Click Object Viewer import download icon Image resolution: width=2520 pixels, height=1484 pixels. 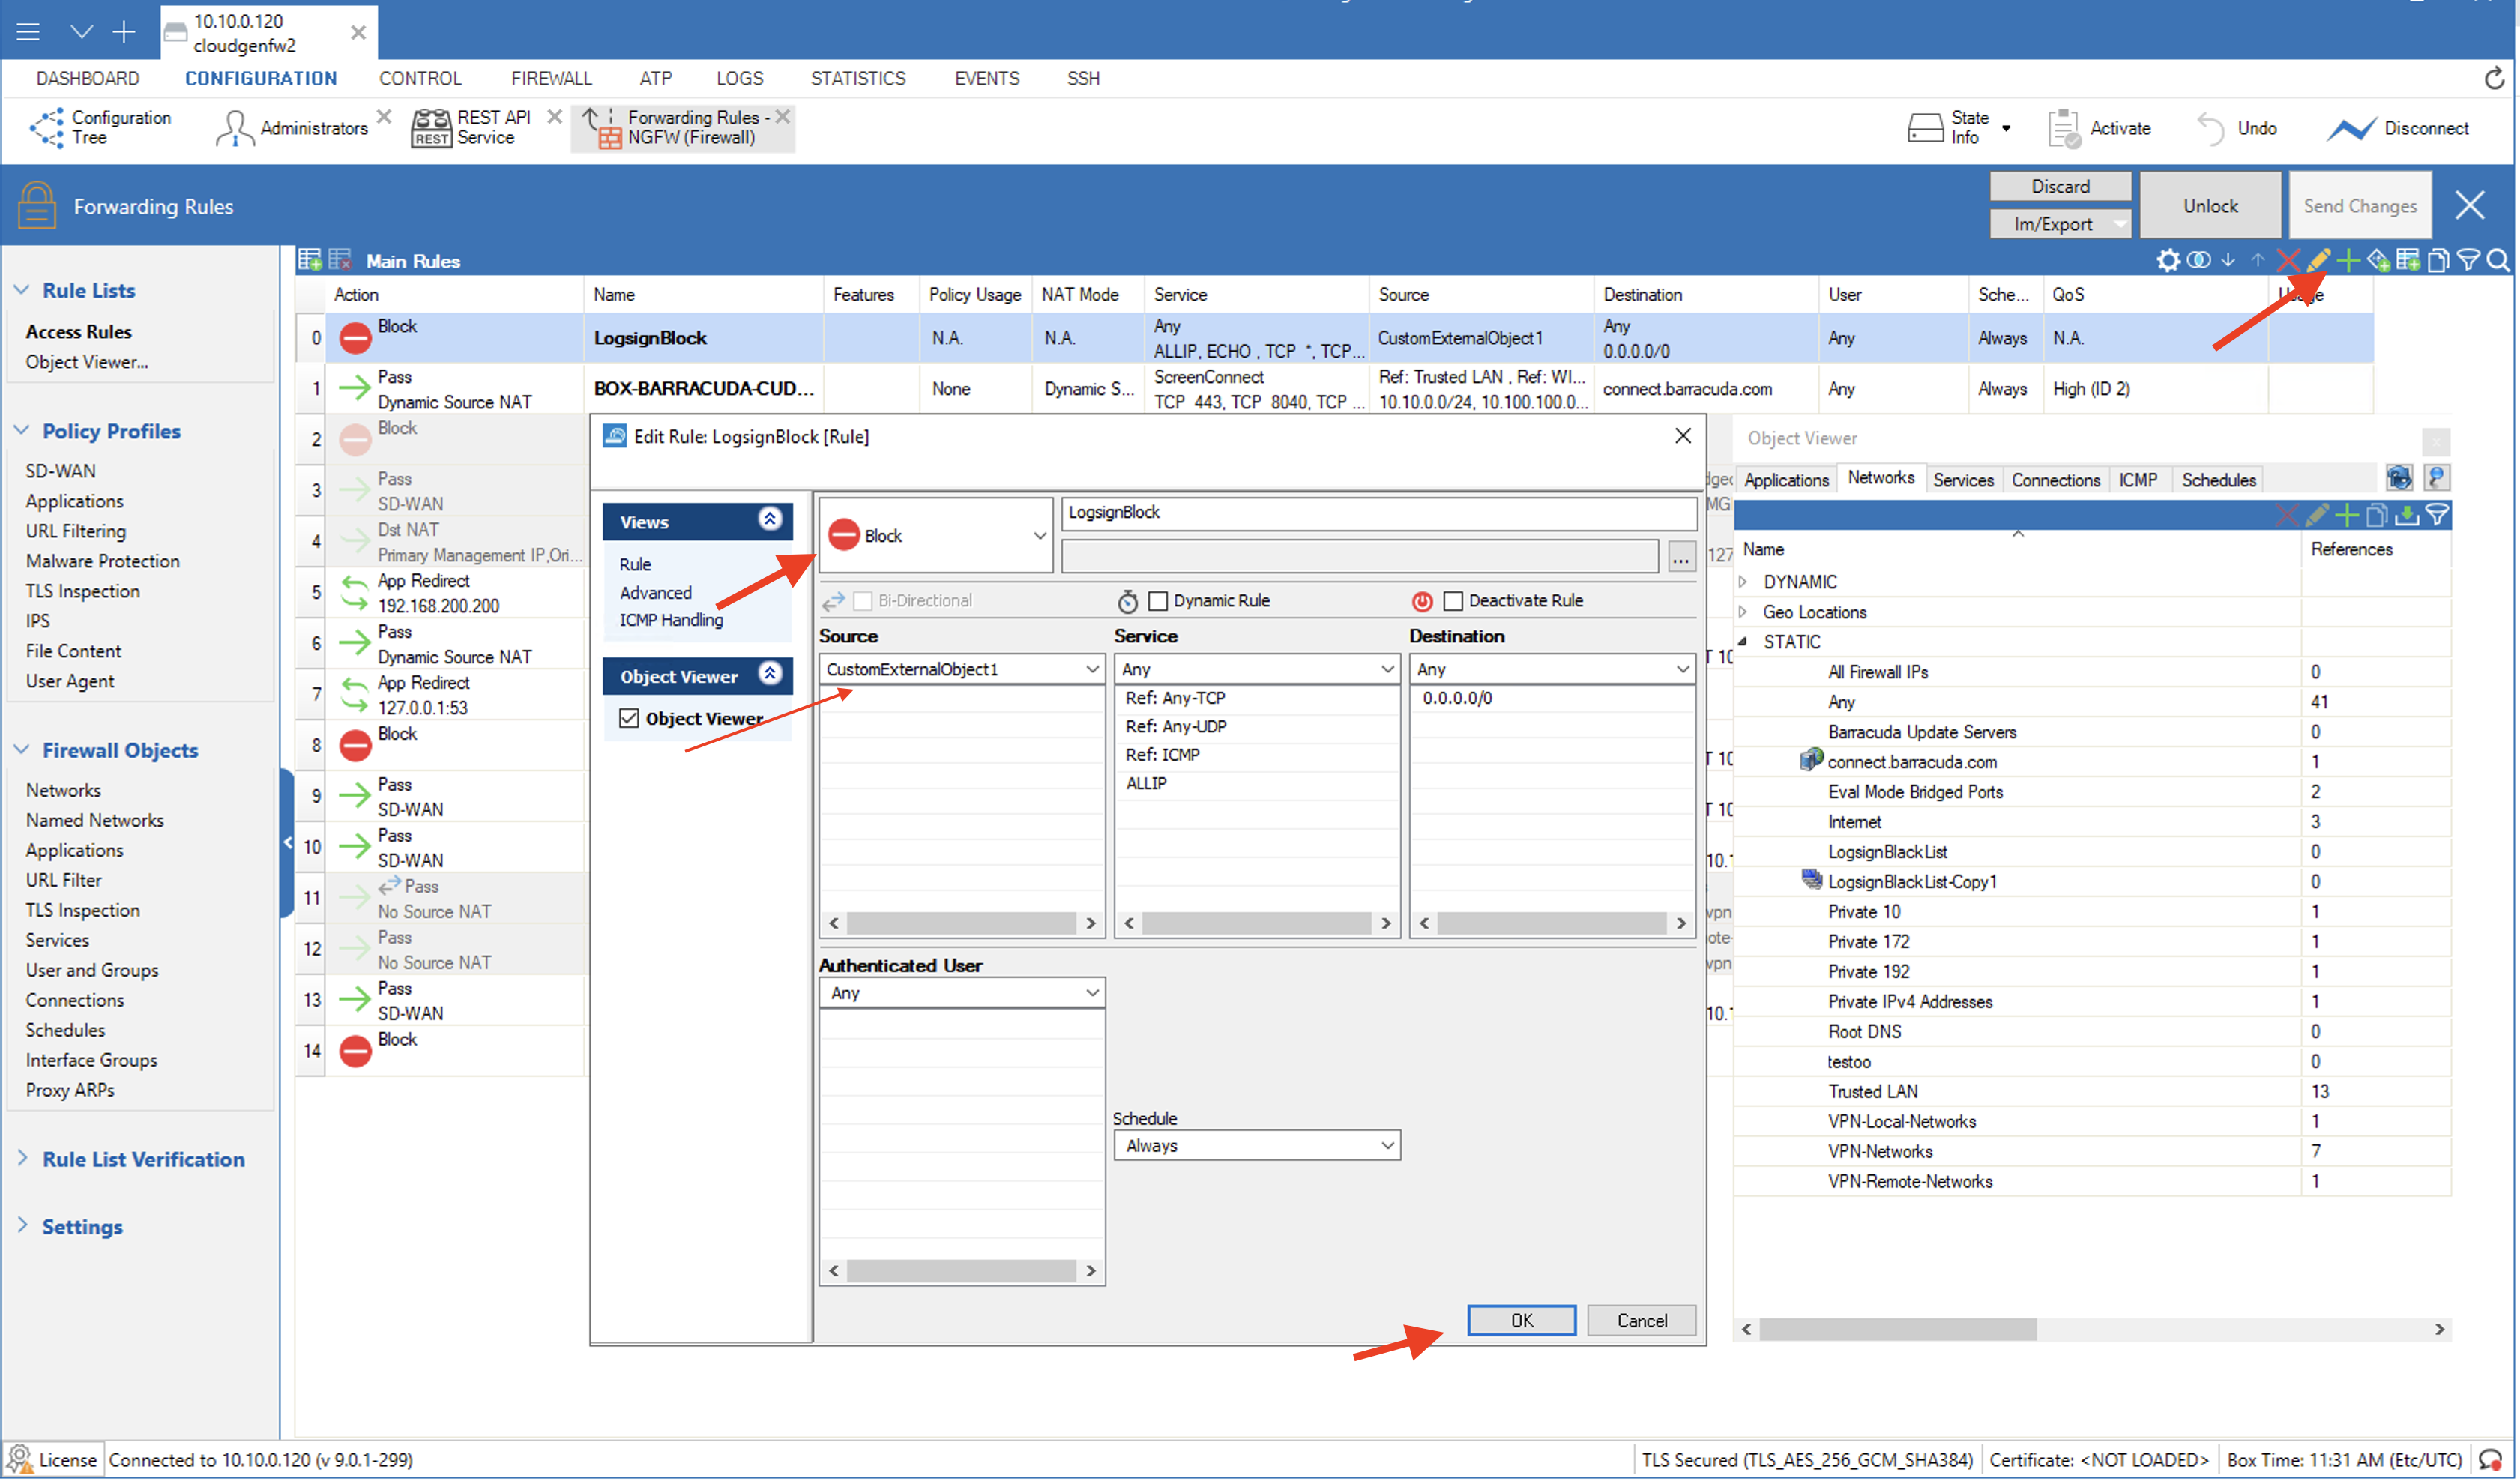(2407, 516)
